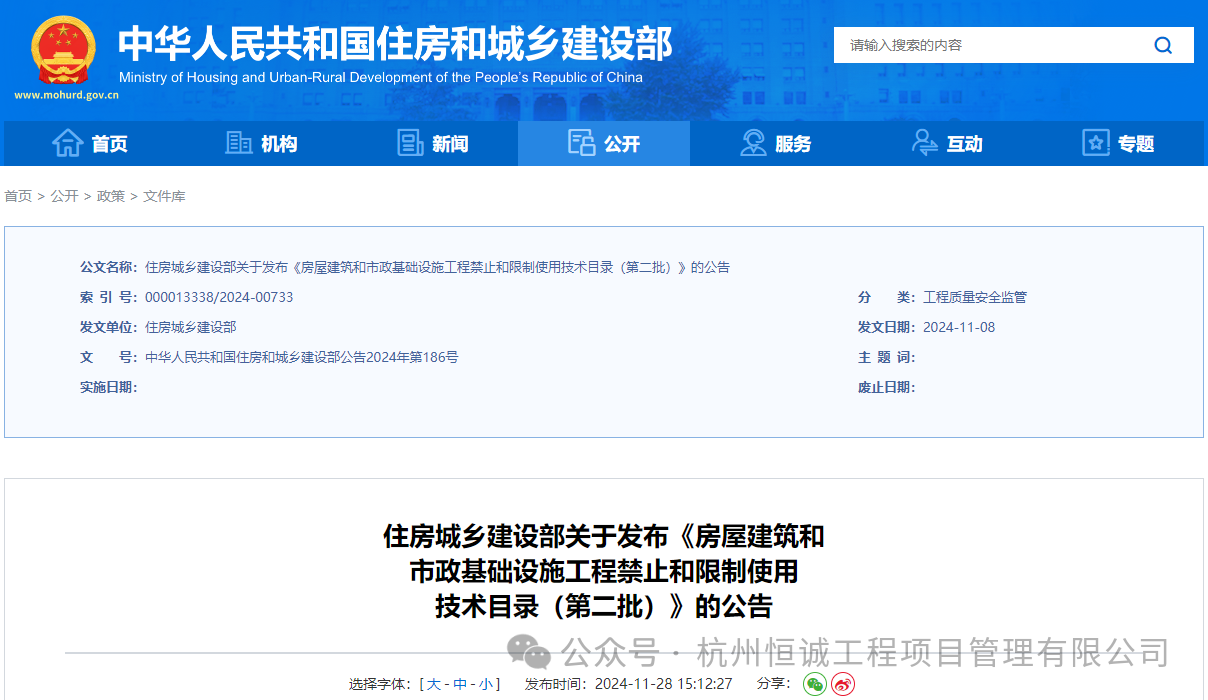Click the national emblem logo
The width and height of the screenshot is (1208, 700).
click(63, 50)
